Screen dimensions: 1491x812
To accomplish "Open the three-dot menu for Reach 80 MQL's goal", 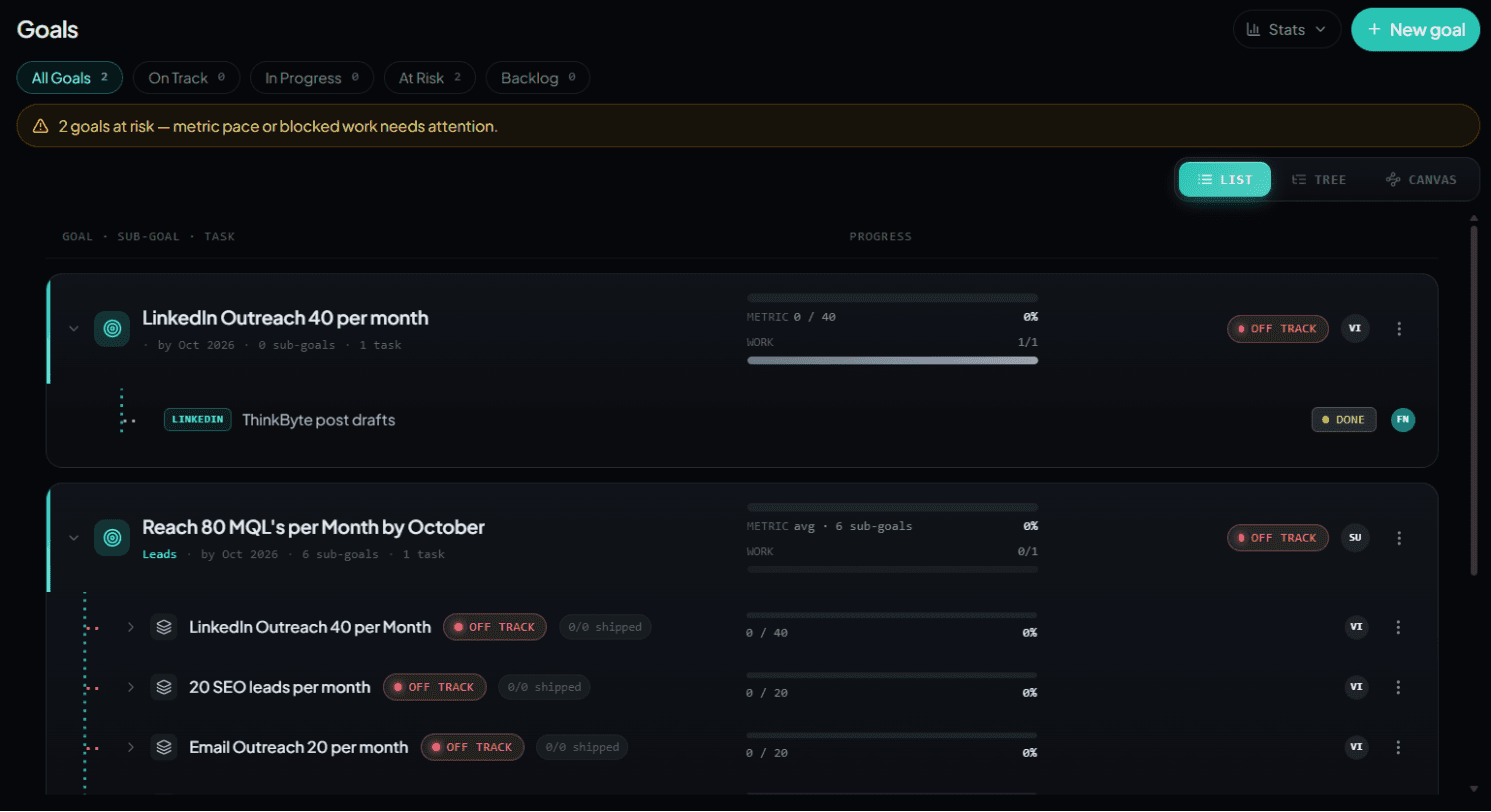I will (1399, 537).
